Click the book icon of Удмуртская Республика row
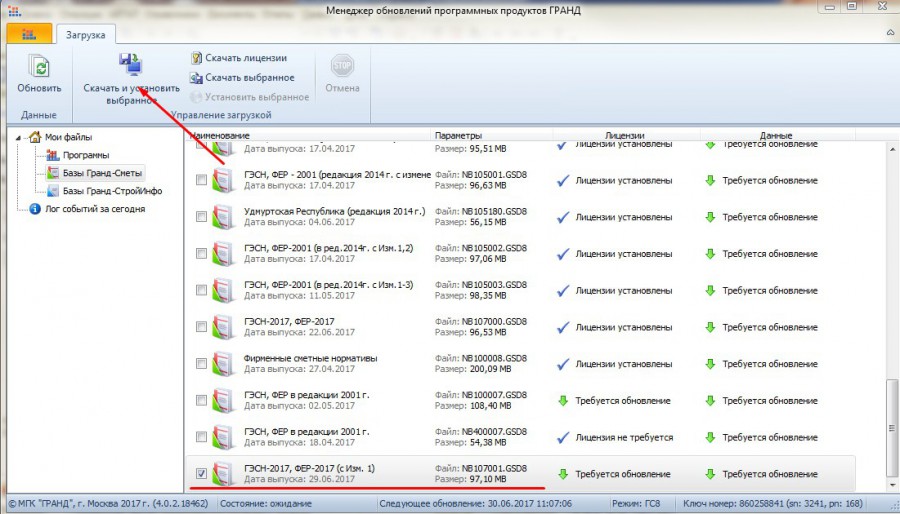 (x=223, y=217)
